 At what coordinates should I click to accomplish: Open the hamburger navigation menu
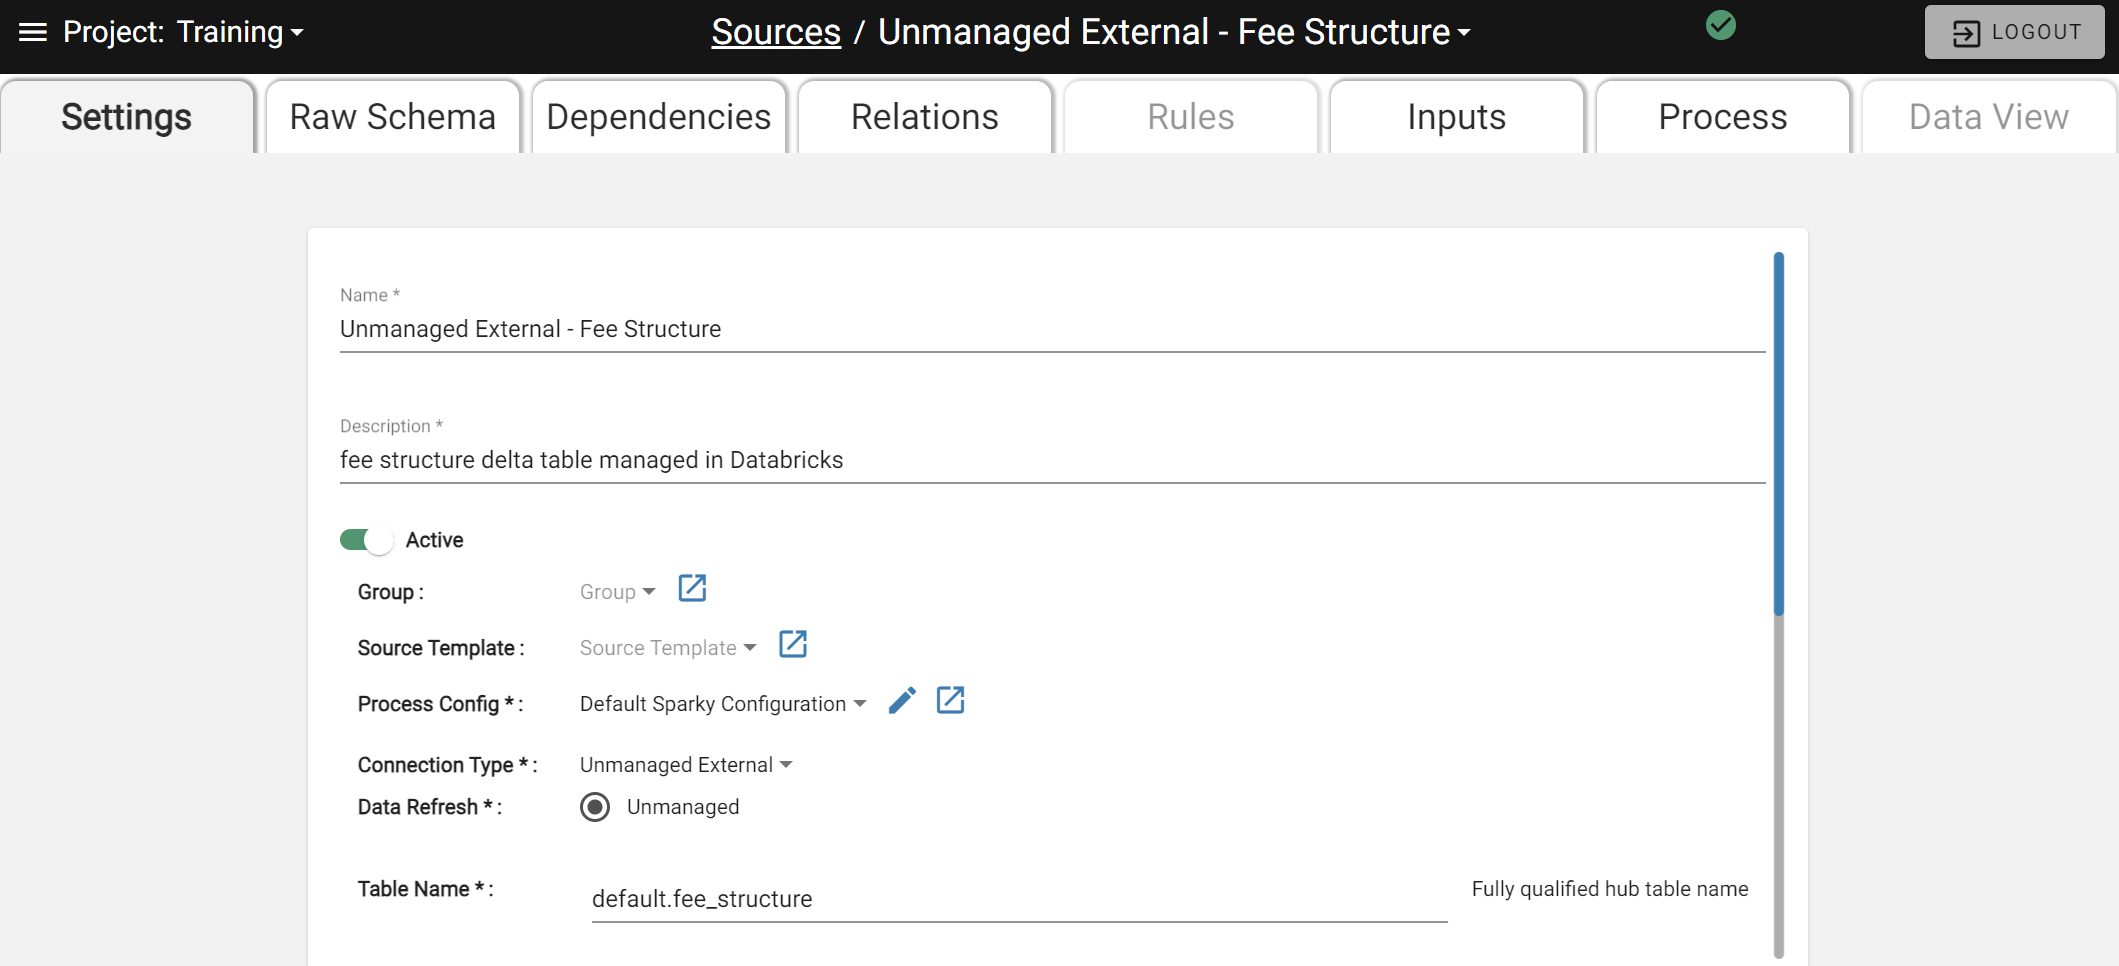pos(33,32)
